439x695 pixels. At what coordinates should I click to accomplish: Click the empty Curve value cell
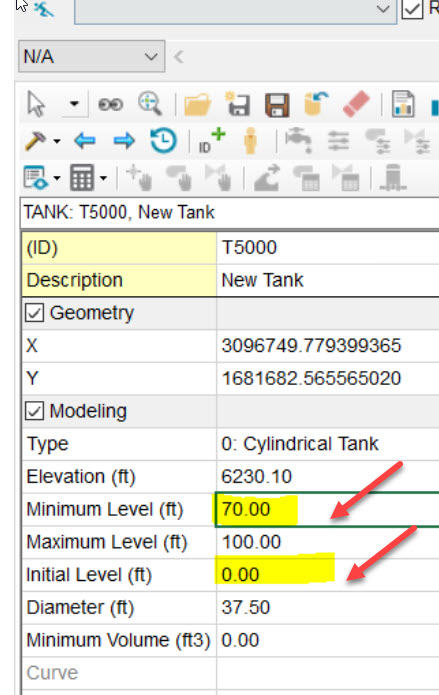point(327,673)
